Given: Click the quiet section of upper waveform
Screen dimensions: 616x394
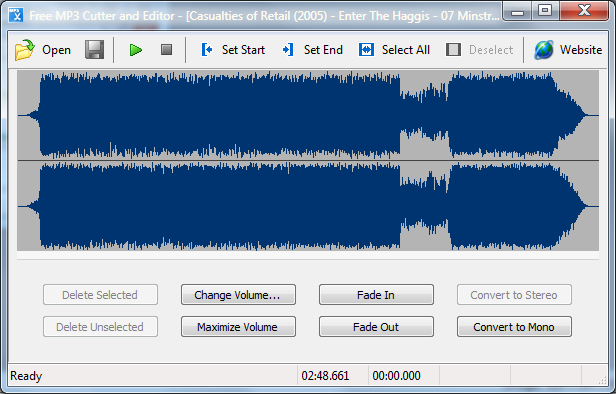Looking at the screenshot, I should 425,115.
